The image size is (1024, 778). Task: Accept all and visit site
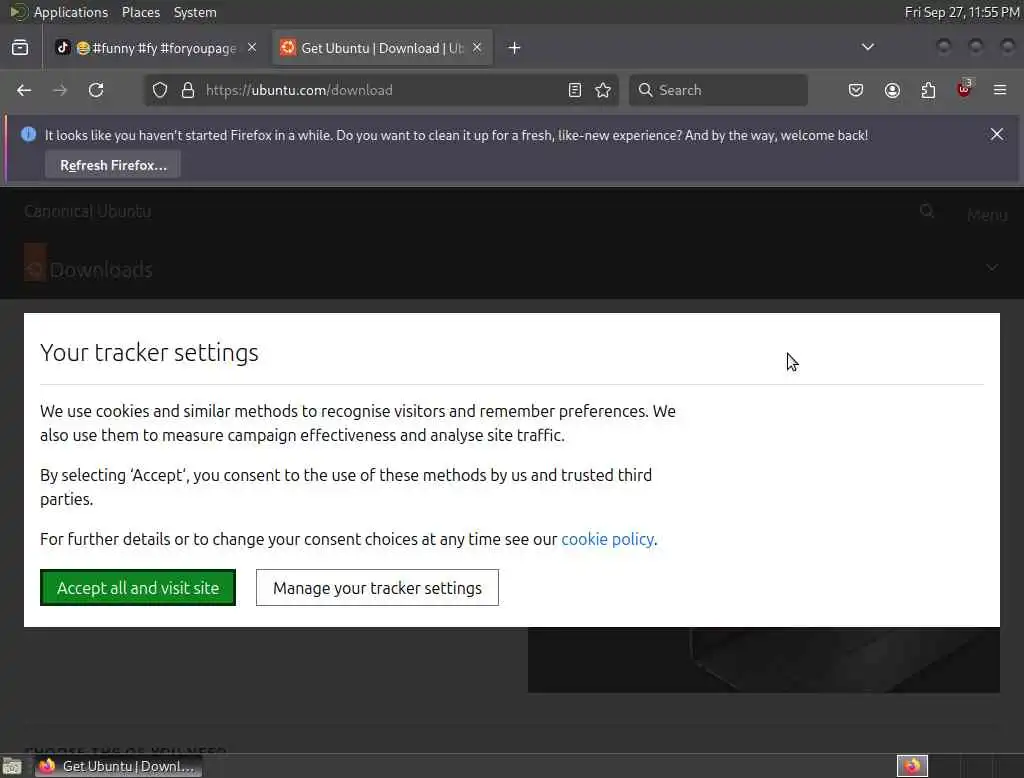pyautogui.click(x=138, y=587)
